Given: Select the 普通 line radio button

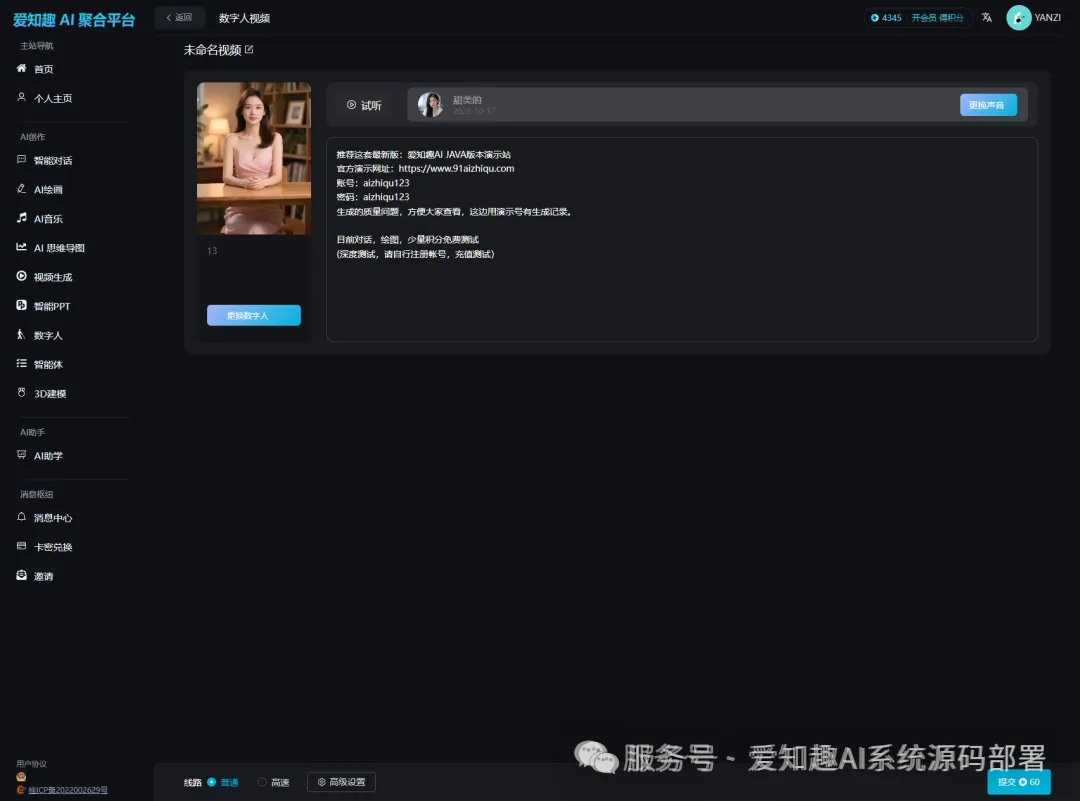Looking at the screenshot, I should [211, 782].
